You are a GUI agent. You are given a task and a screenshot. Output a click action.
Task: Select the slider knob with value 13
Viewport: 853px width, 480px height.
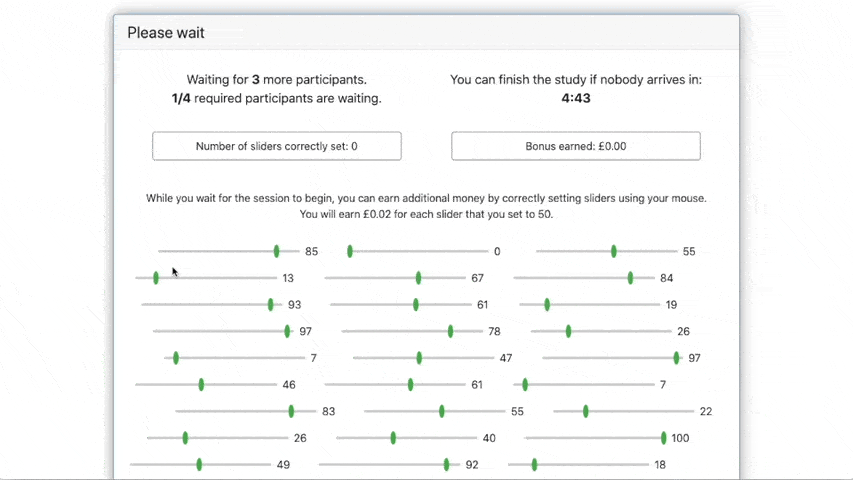click(x=156, y=278)
